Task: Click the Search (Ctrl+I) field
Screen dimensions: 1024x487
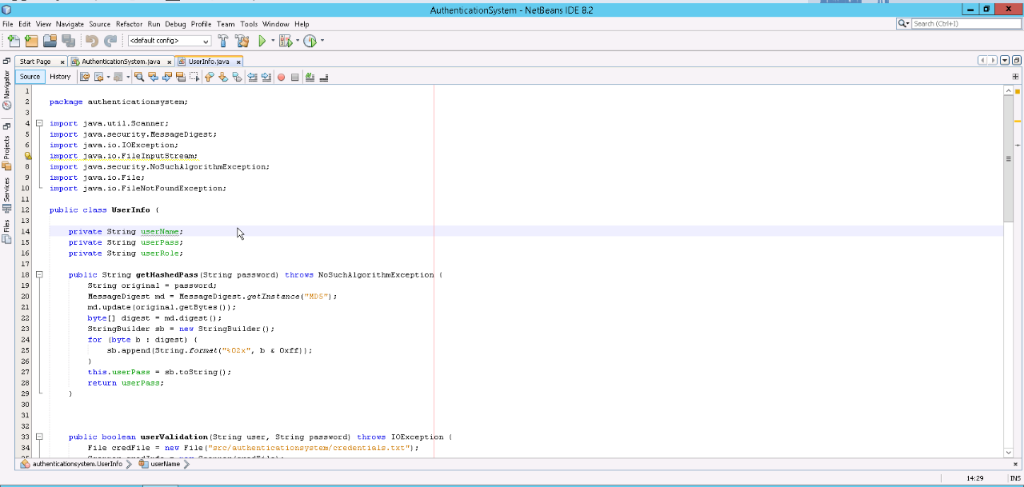Action: 966,24
